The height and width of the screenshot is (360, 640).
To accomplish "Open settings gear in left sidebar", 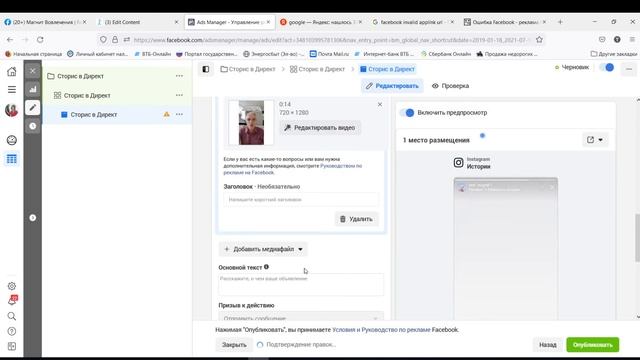I will 11,286.
